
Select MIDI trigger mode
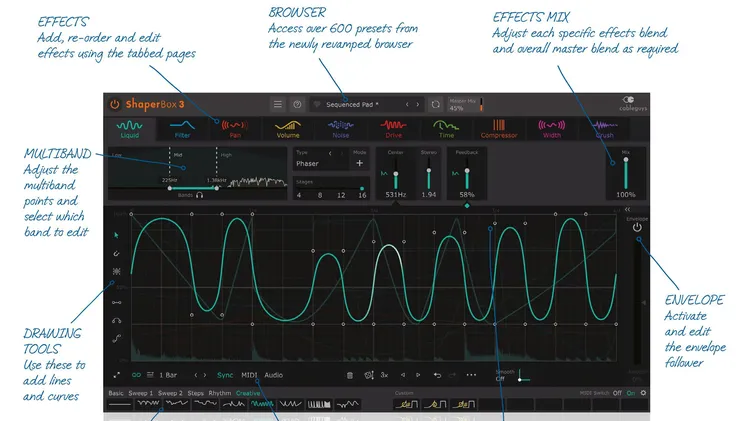pyautogui.click(x=249, y=375)
